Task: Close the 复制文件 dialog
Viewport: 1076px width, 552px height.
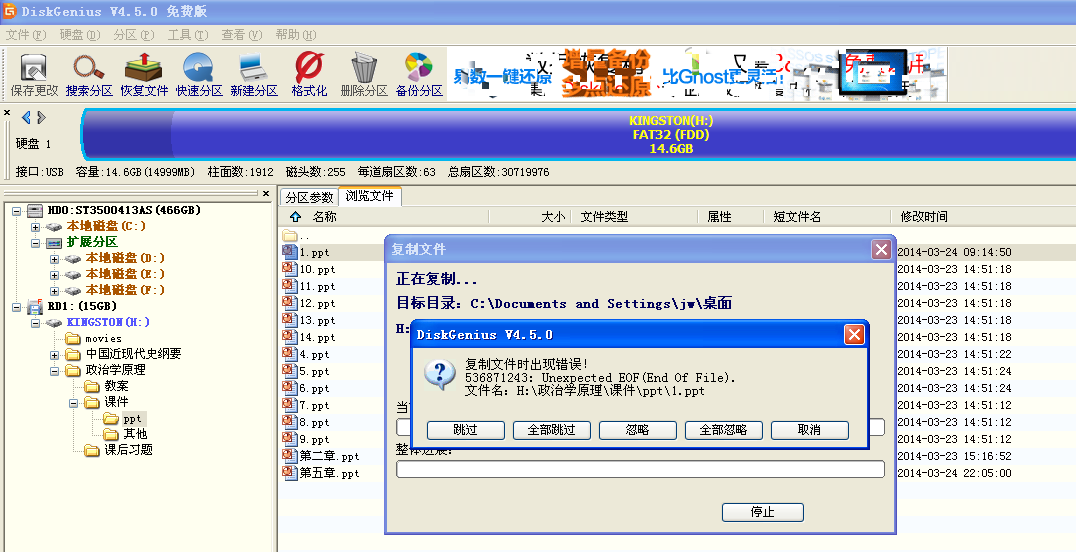Action: point(881,249)
